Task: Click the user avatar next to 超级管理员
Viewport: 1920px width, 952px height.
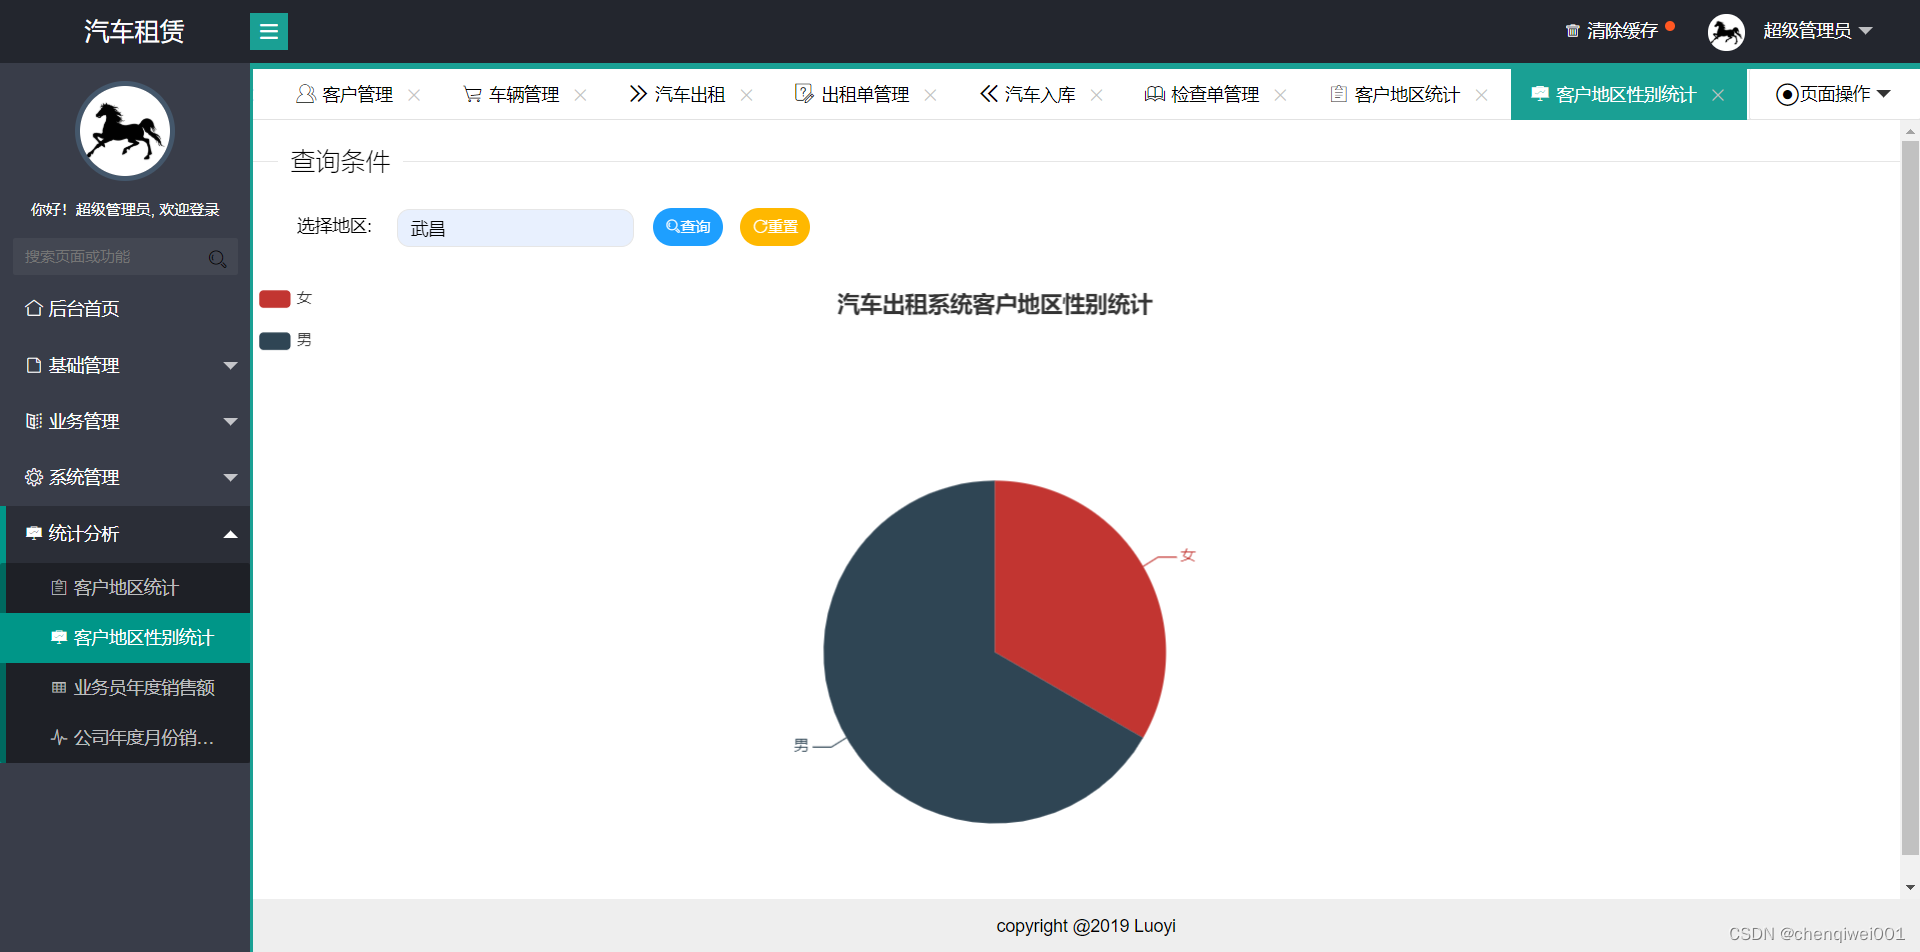Action: point(1726,31)
